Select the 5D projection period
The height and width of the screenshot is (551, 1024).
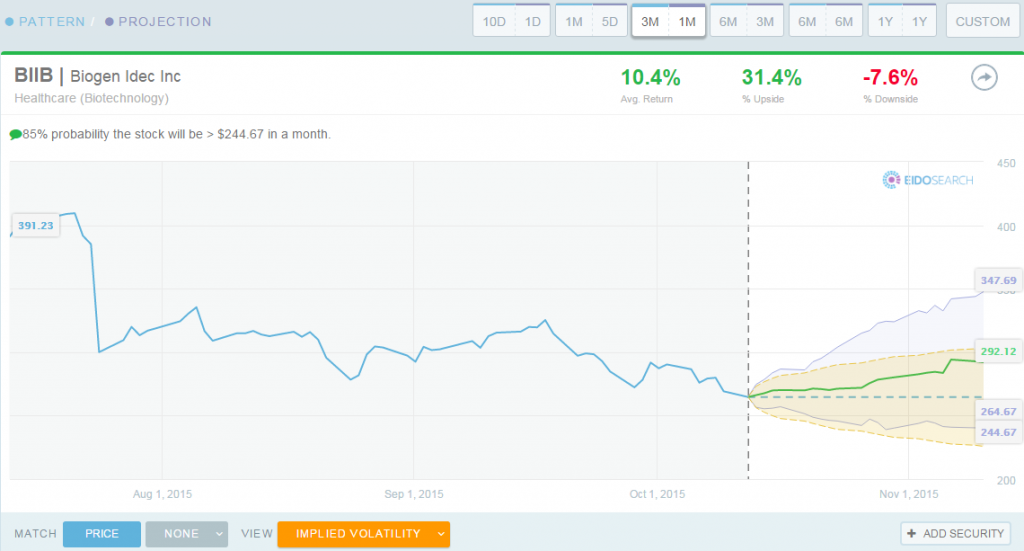(x=609, y=22)
